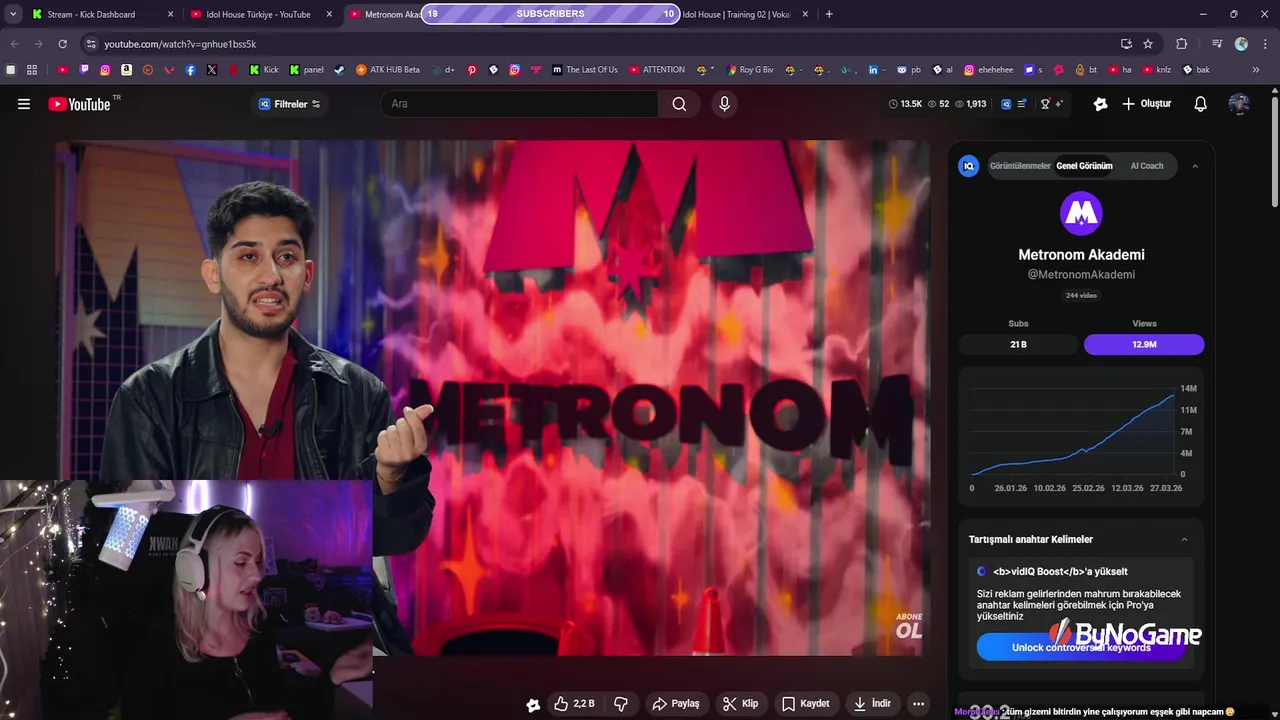Image resolution: width=1280 pixels, height=720 pixels.
Task: Focus the Ara search field
Action: click(x=520, y=104)
